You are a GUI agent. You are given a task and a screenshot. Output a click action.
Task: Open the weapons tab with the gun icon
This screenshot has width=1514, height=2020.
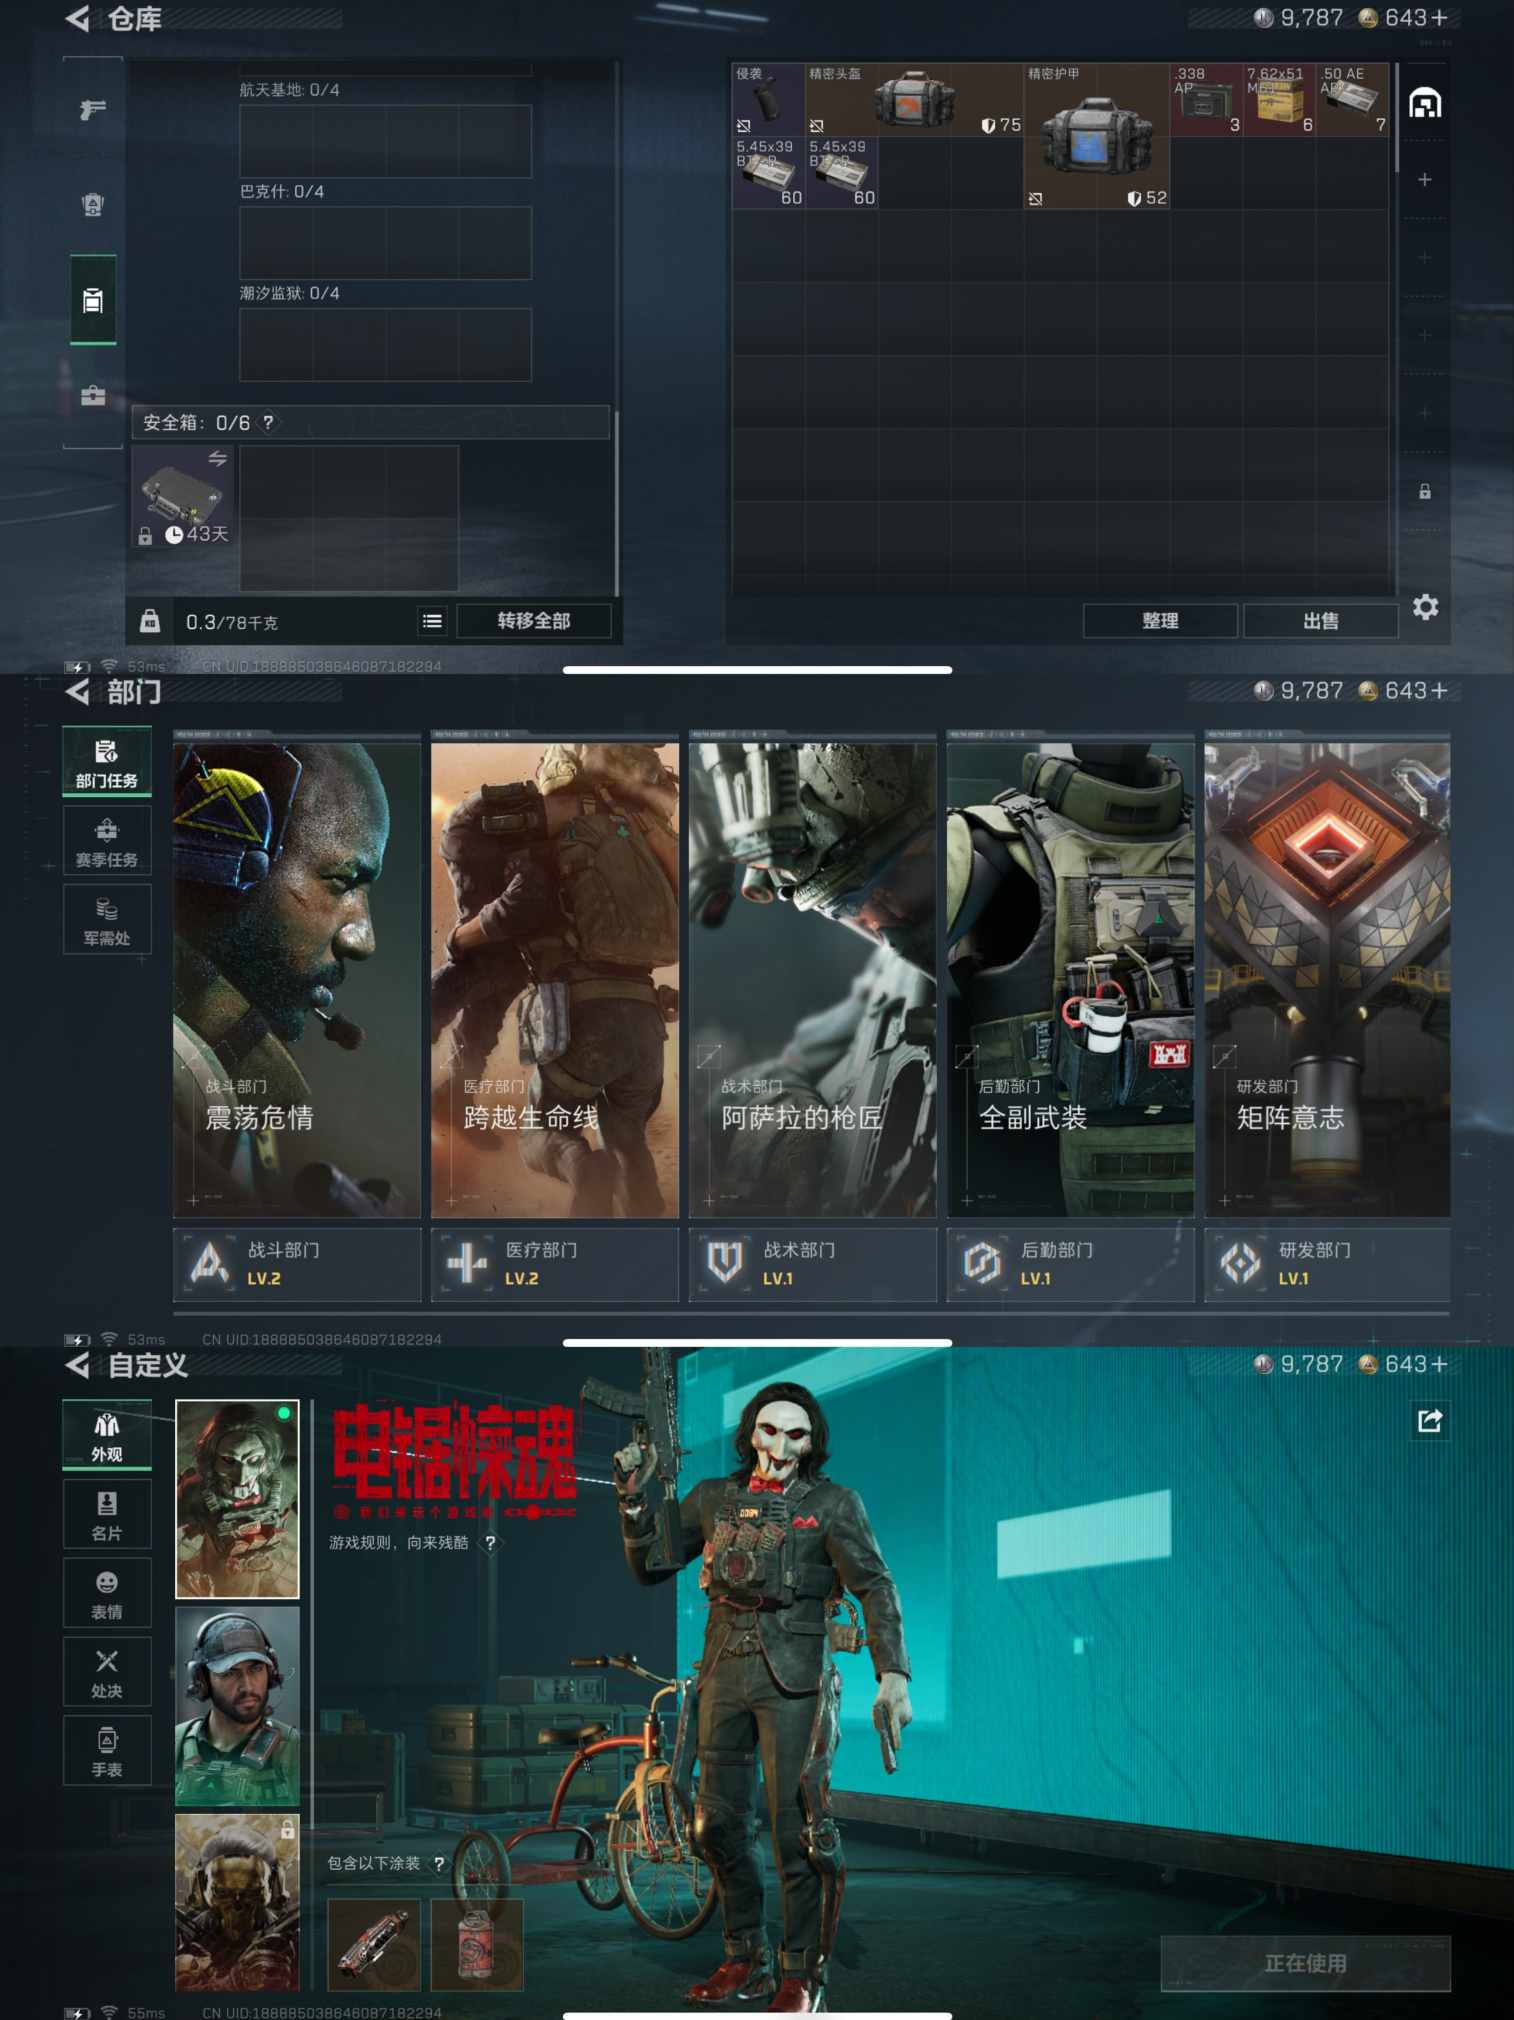point(93,110)
